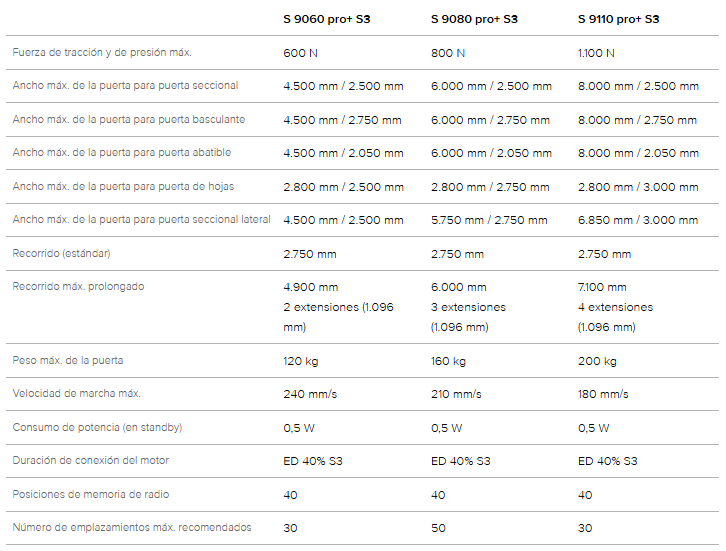Click the 160 kg weight value

[x=448, y=361]
